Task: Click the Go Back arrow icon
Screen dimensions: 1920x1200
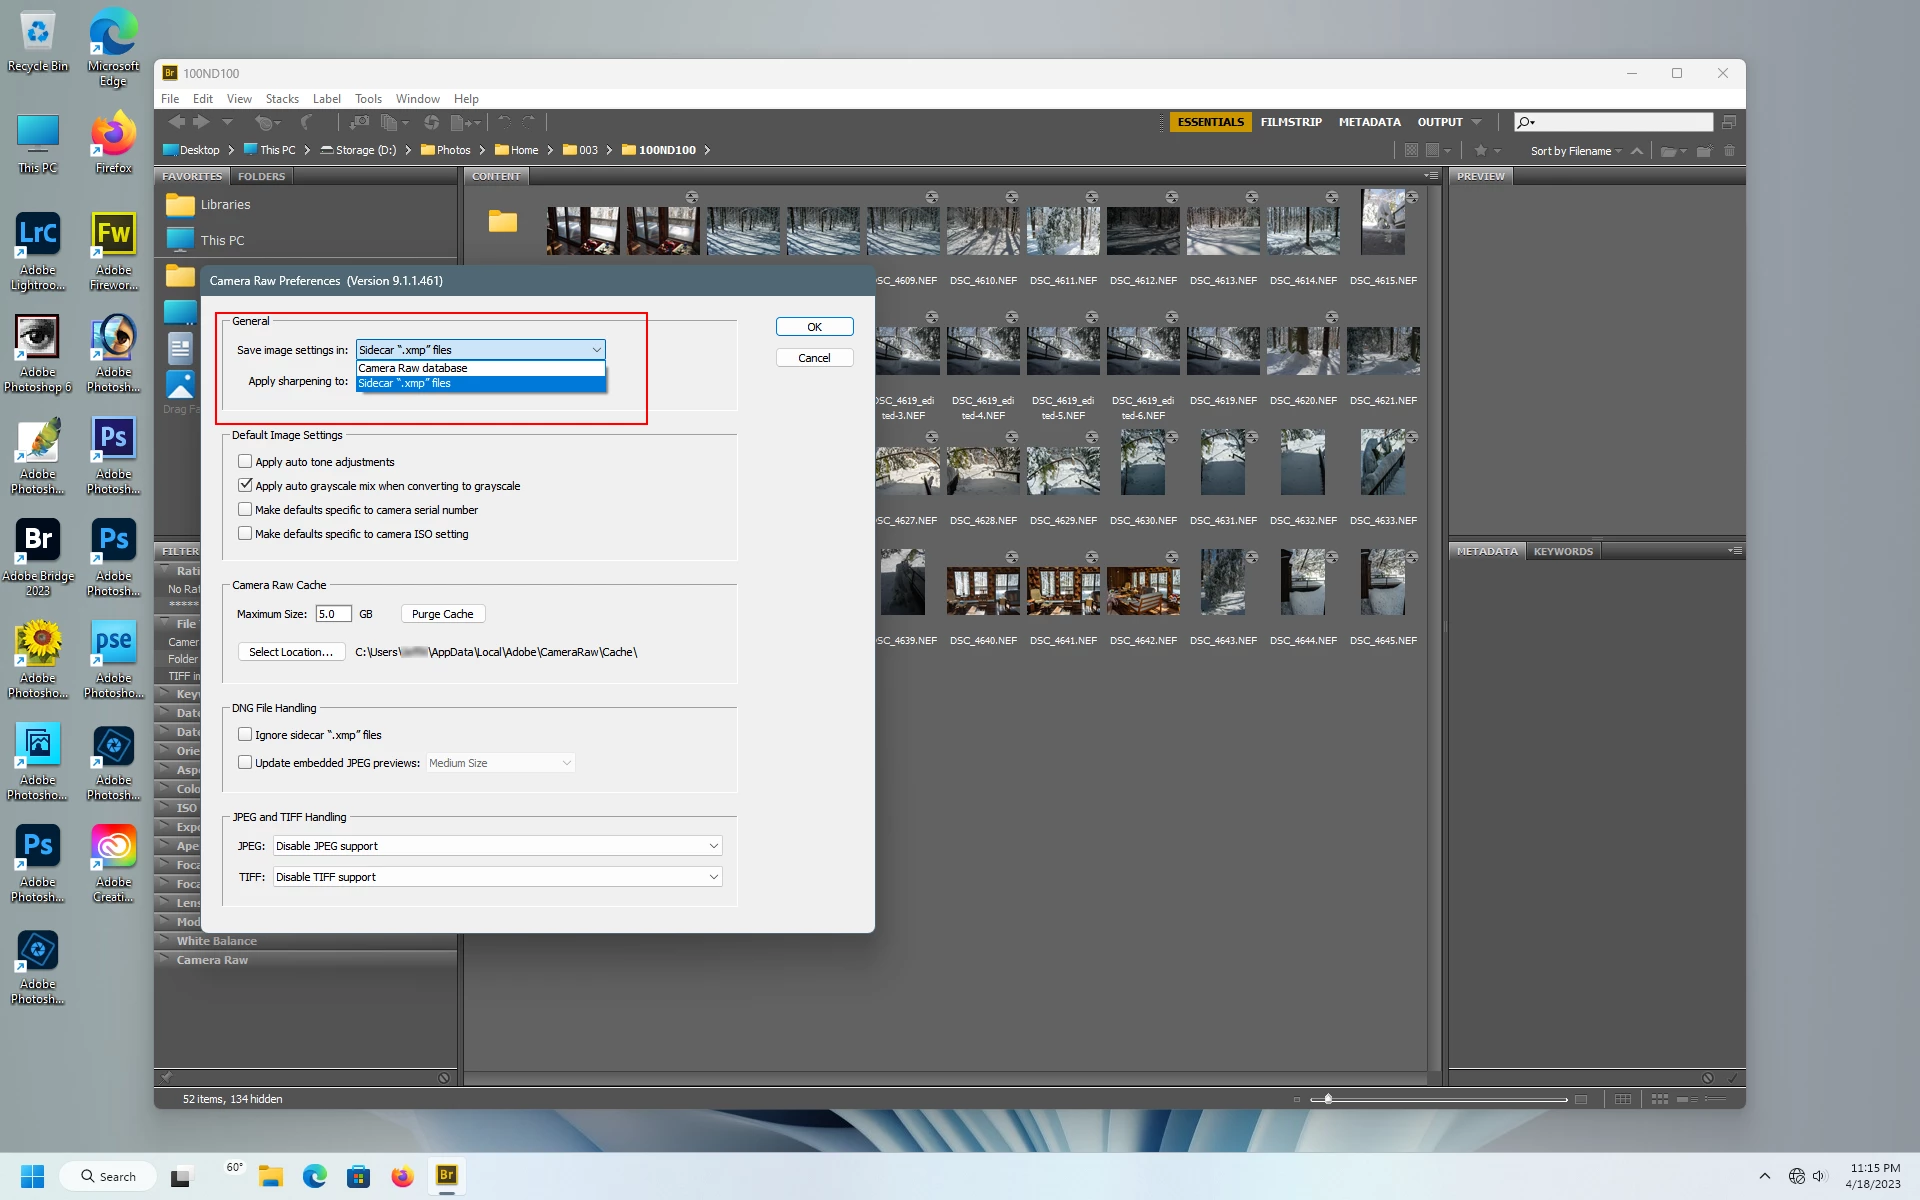Action: (177, 122)
